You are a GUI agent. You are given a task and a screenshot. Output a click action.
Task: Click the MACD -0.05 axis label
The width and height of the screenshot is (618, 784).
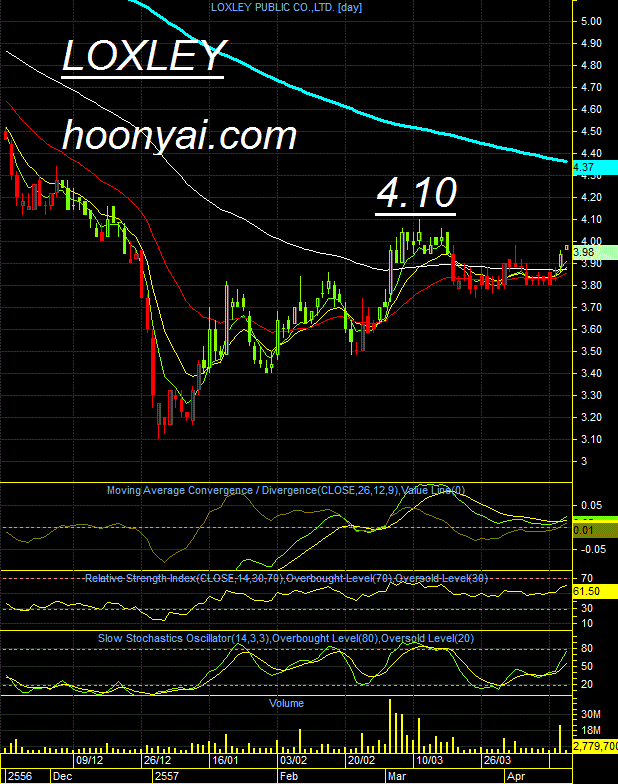point(592,549)
